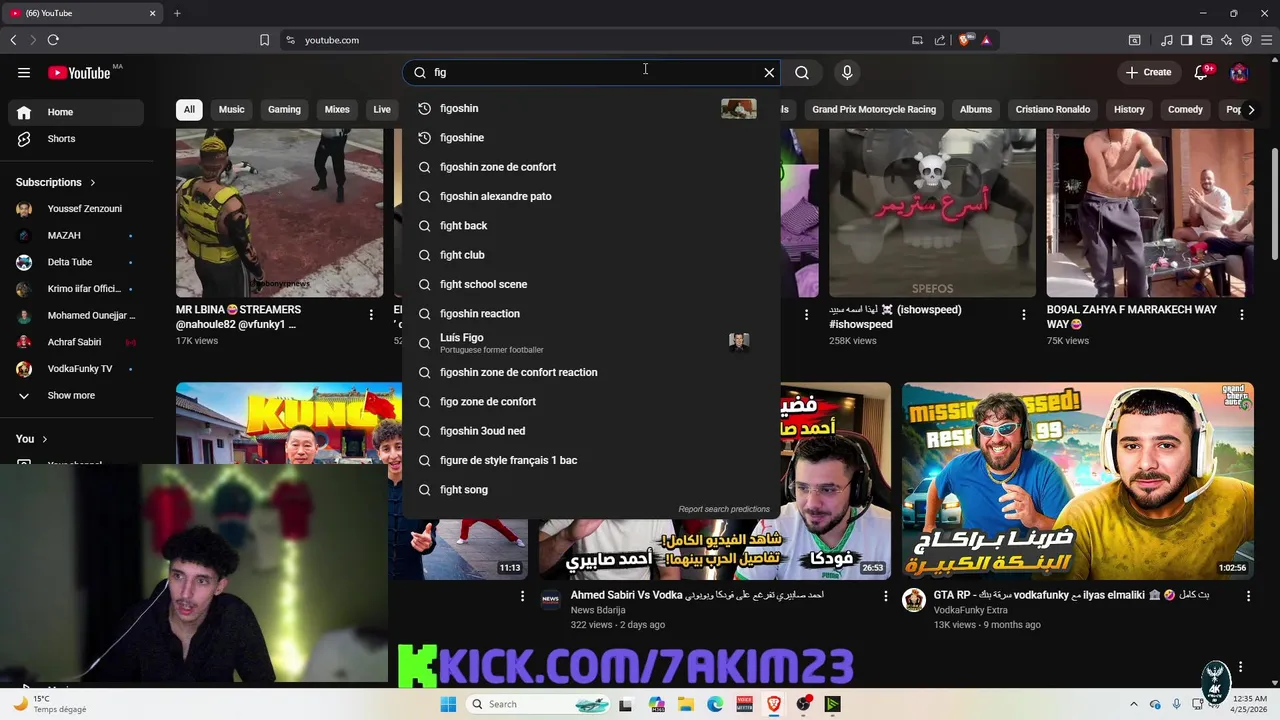Open a new browser tab
The image size is (1280, 720).
pos(177,13)
